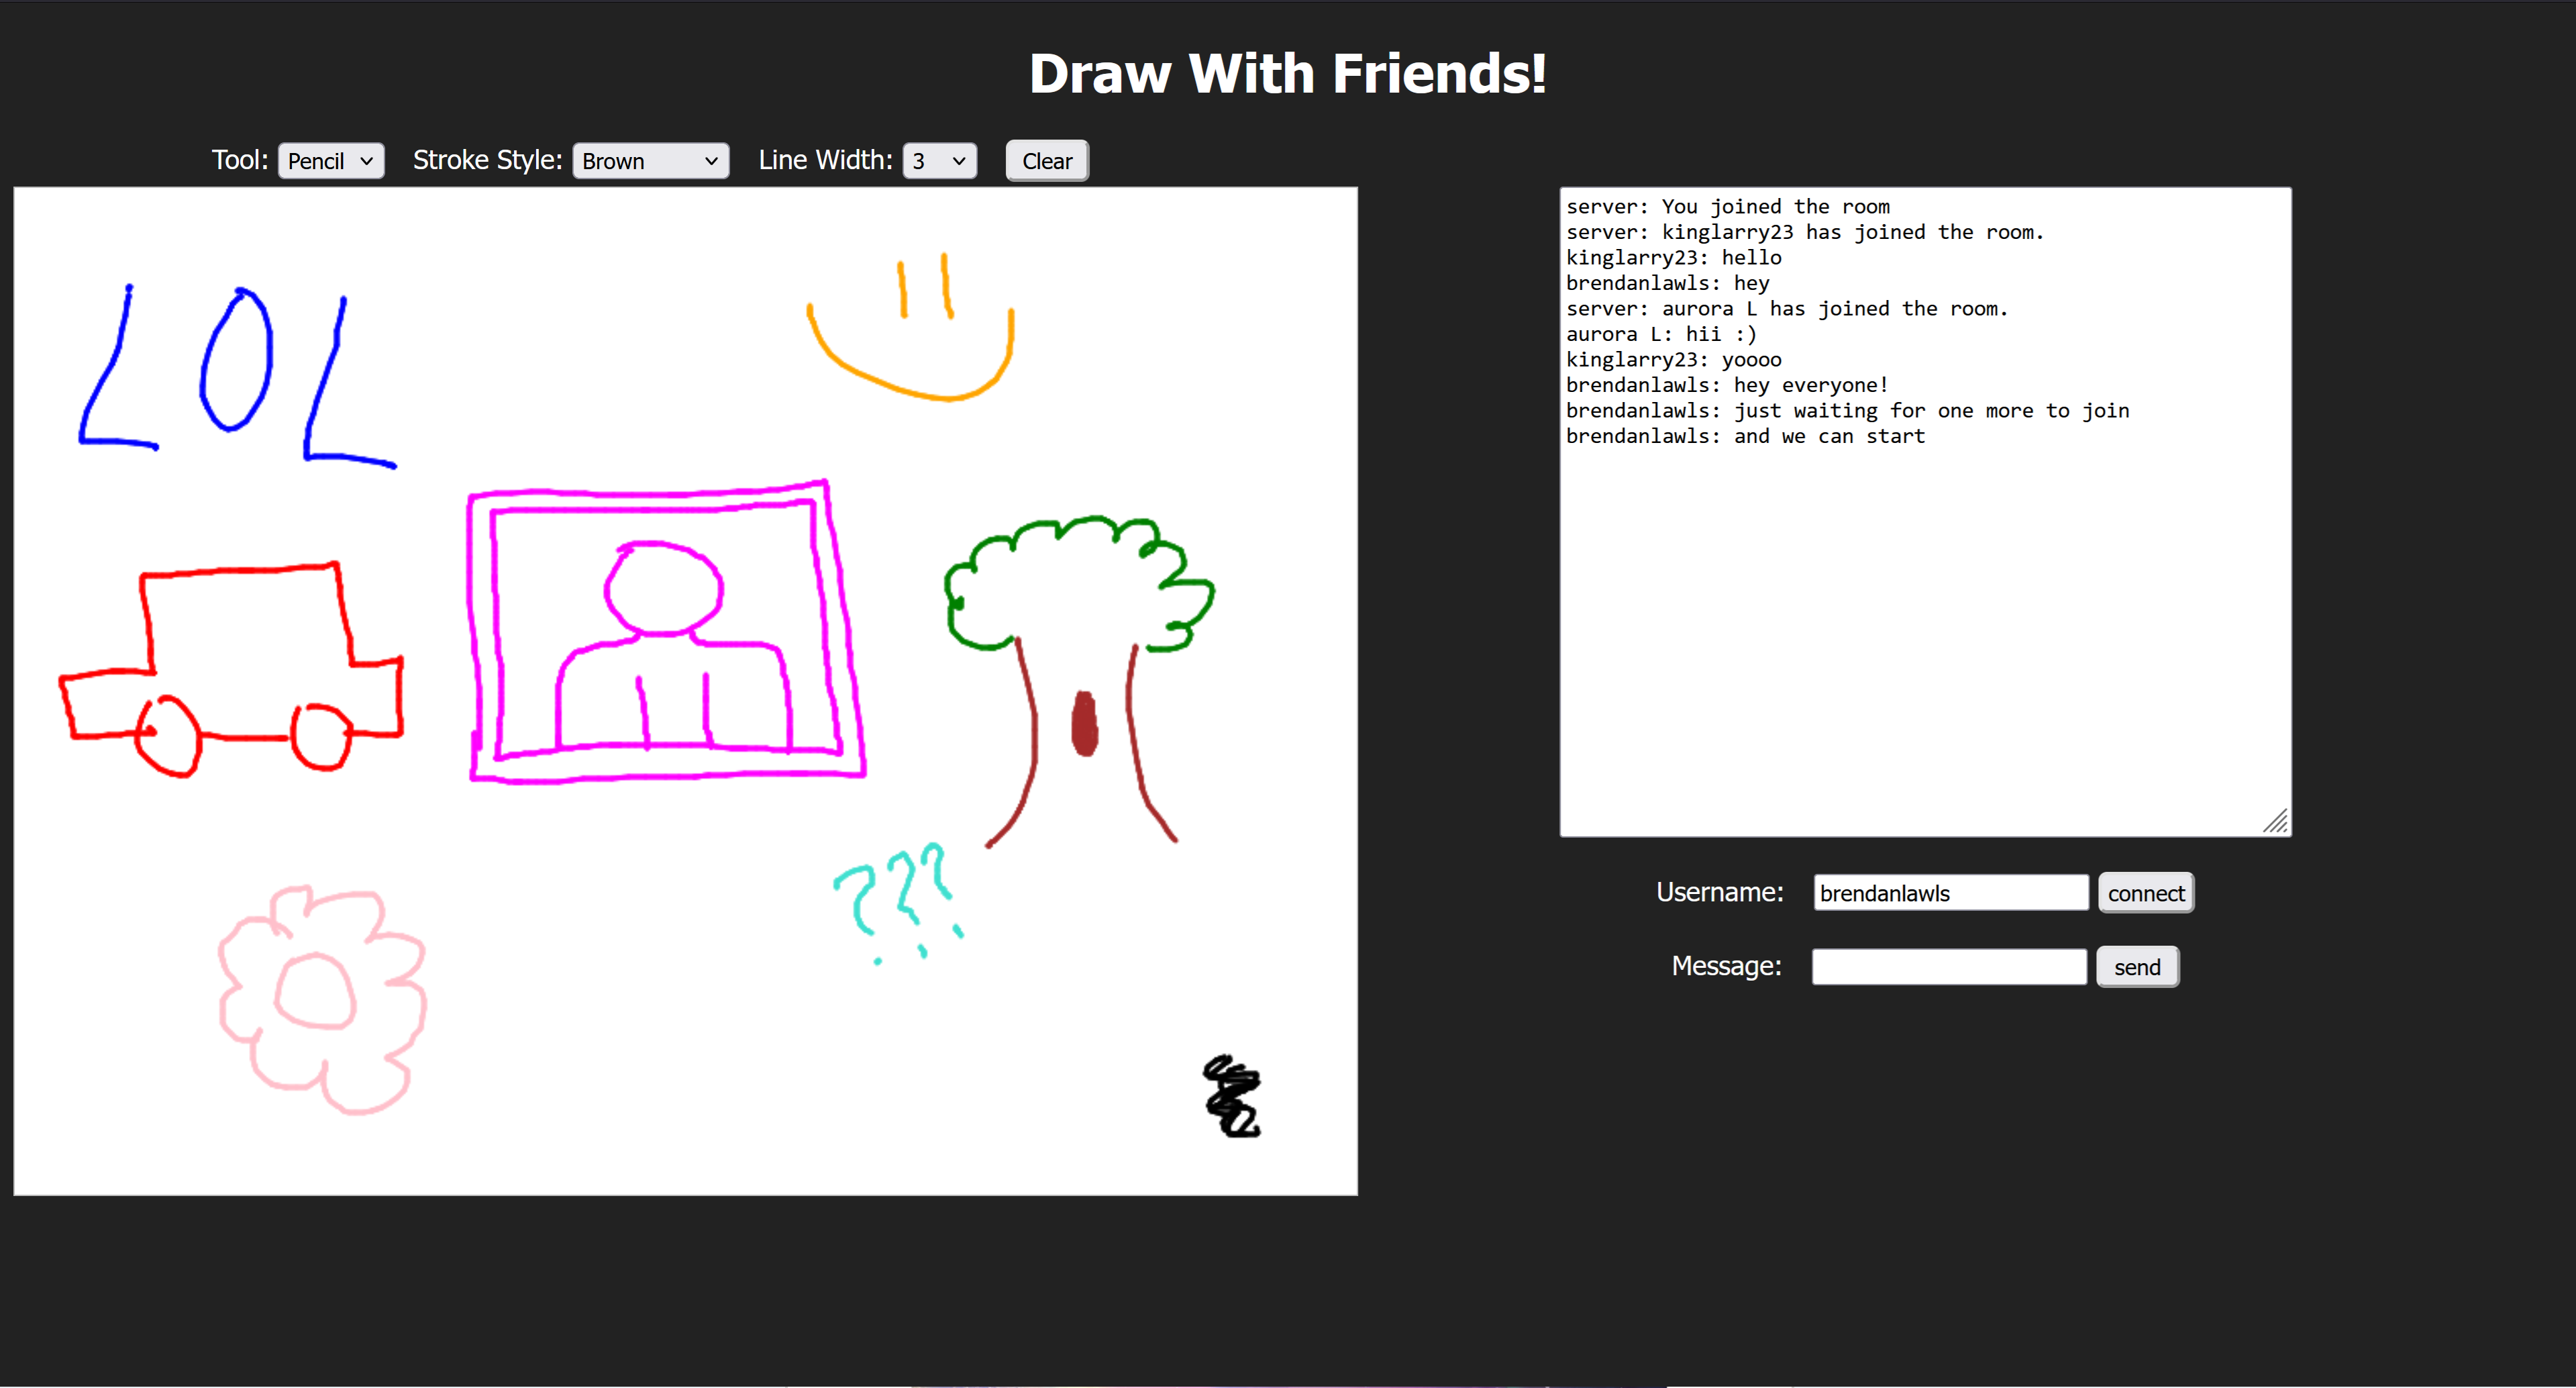Open the Line Width dropdown

(939, 161)
